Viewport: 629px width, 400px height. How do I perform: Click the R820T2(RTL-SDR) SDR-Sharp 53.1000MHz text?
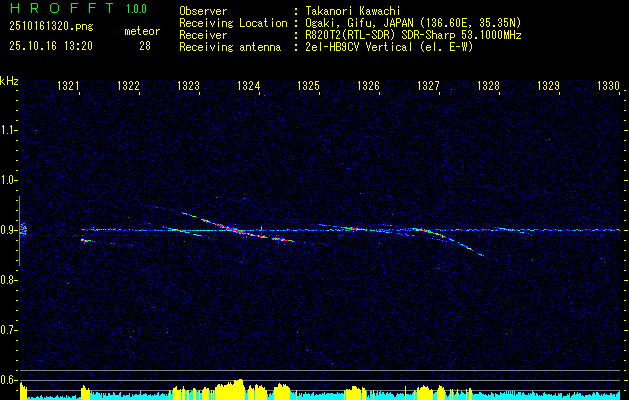(413, 35)
